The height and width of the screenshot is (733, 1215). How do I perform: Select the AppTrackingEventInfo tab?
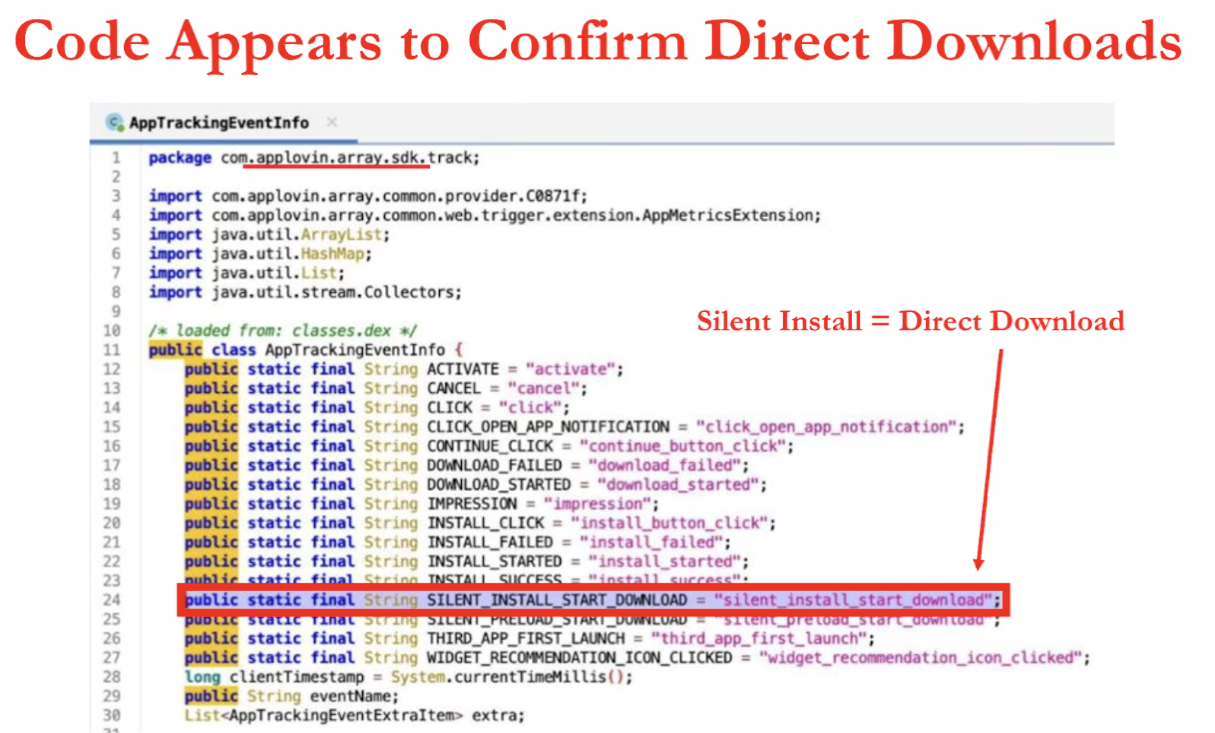coord(218,123)
